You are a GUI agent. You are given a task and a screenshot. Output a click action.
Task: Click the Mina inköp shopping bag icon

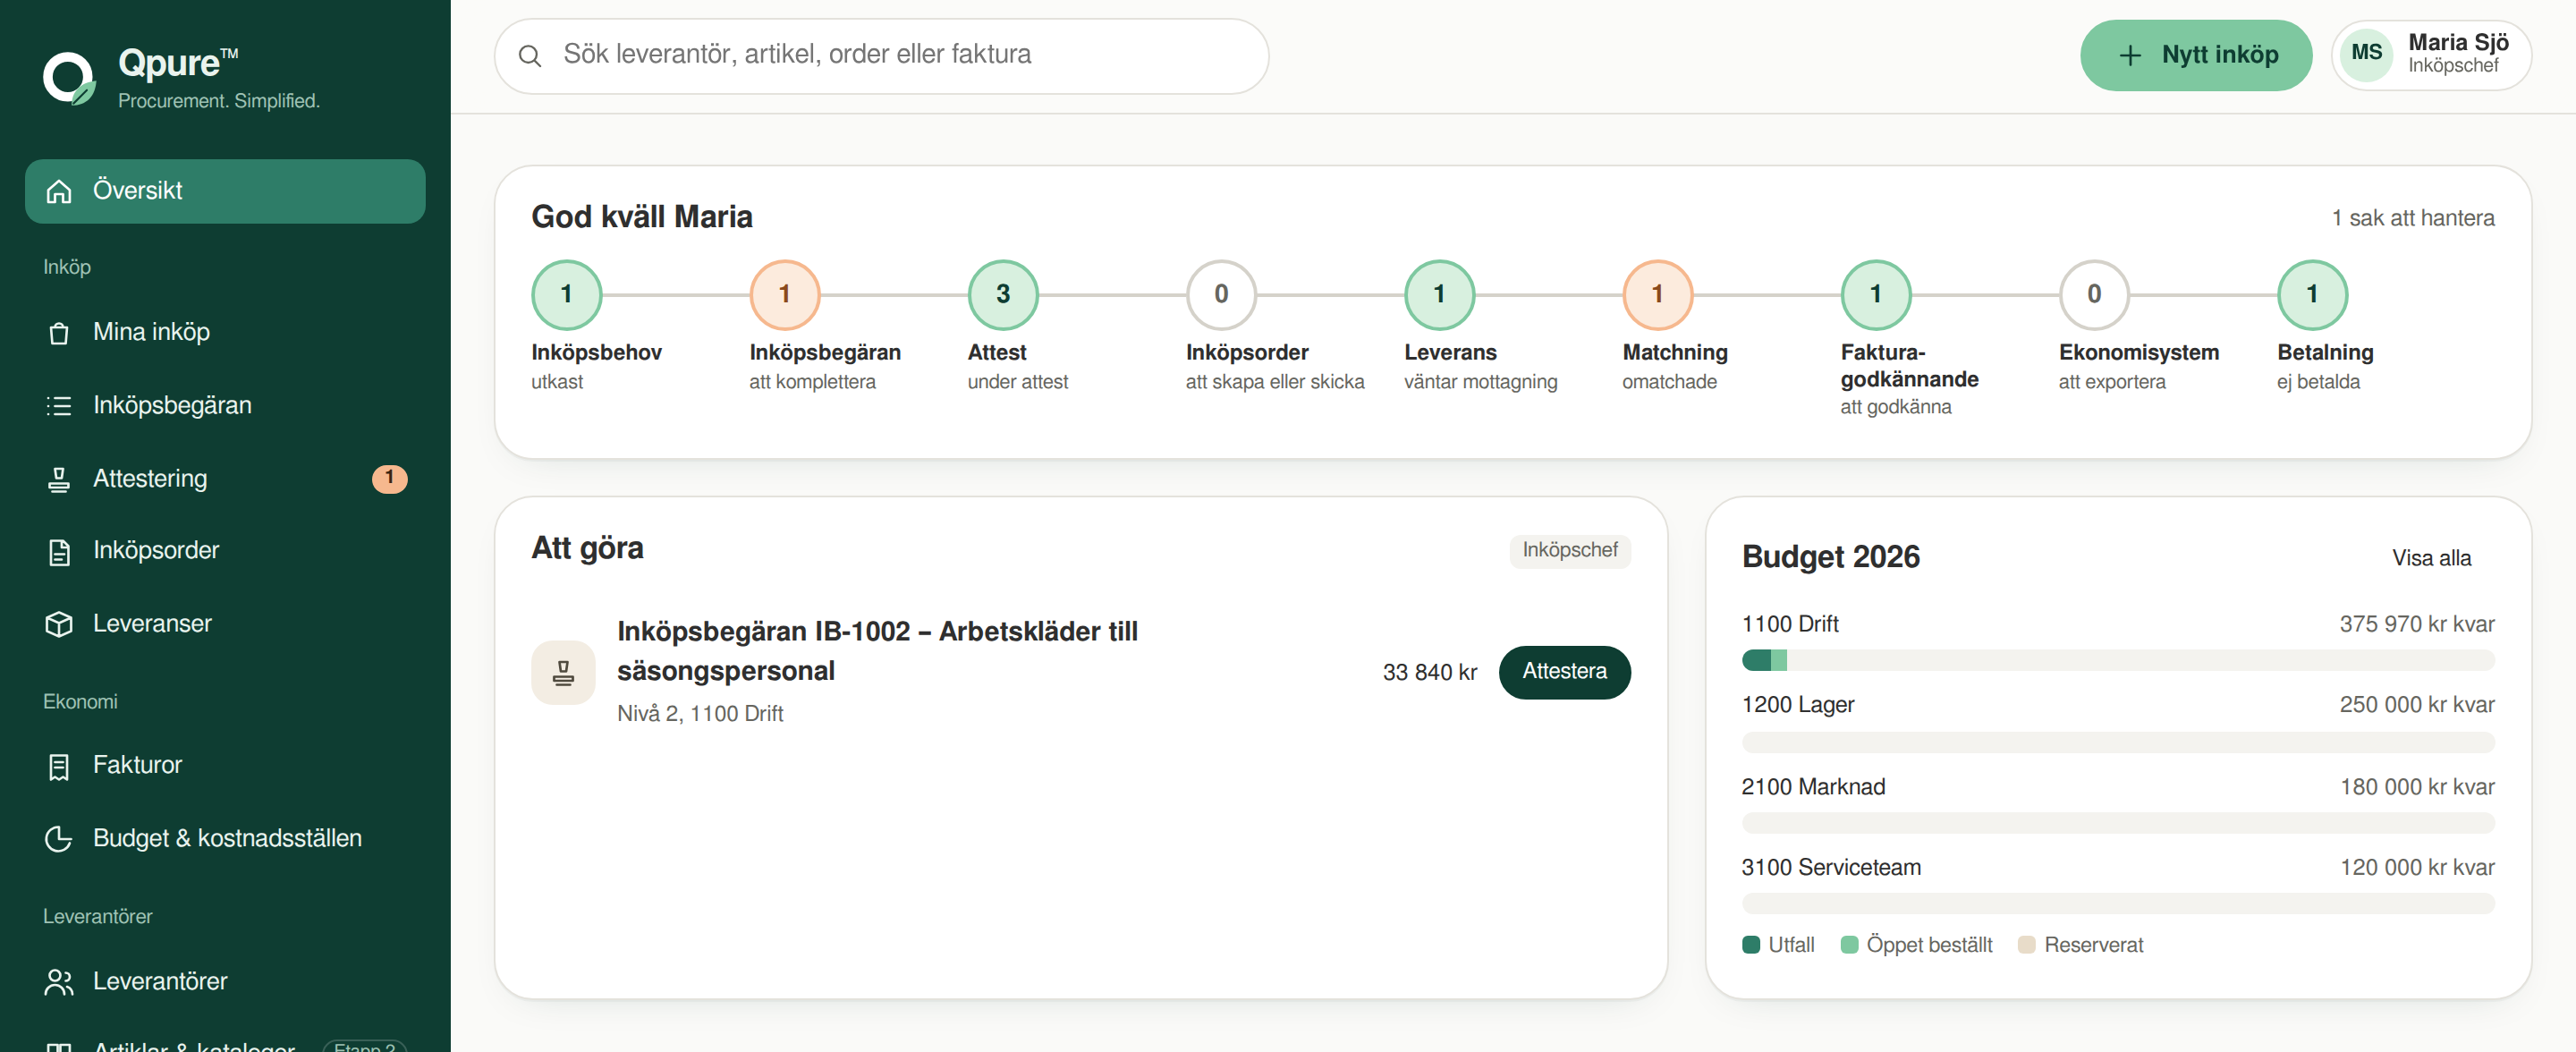pyautogui.click(x=59, y=333)
